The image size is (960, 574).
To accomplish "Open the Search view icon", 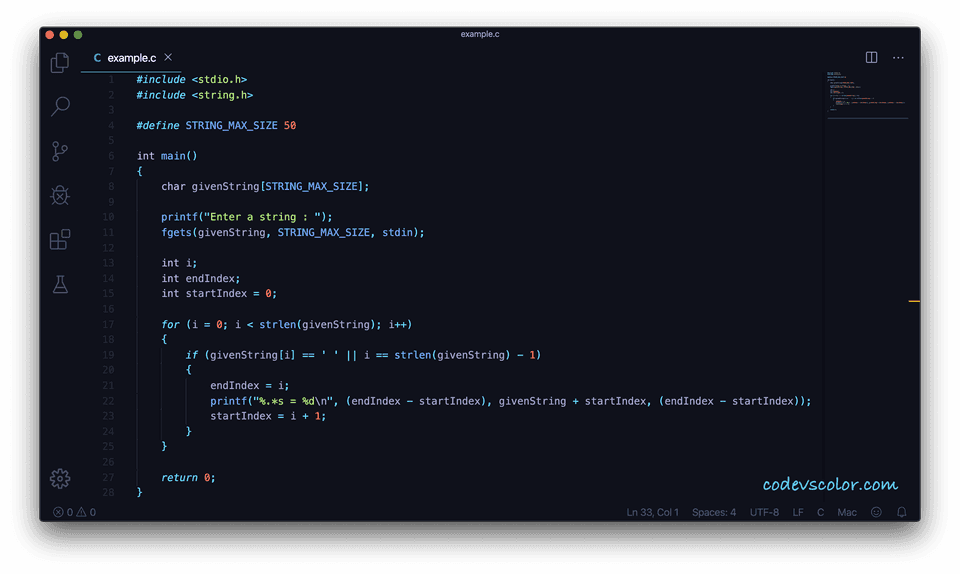I will 60,106.
